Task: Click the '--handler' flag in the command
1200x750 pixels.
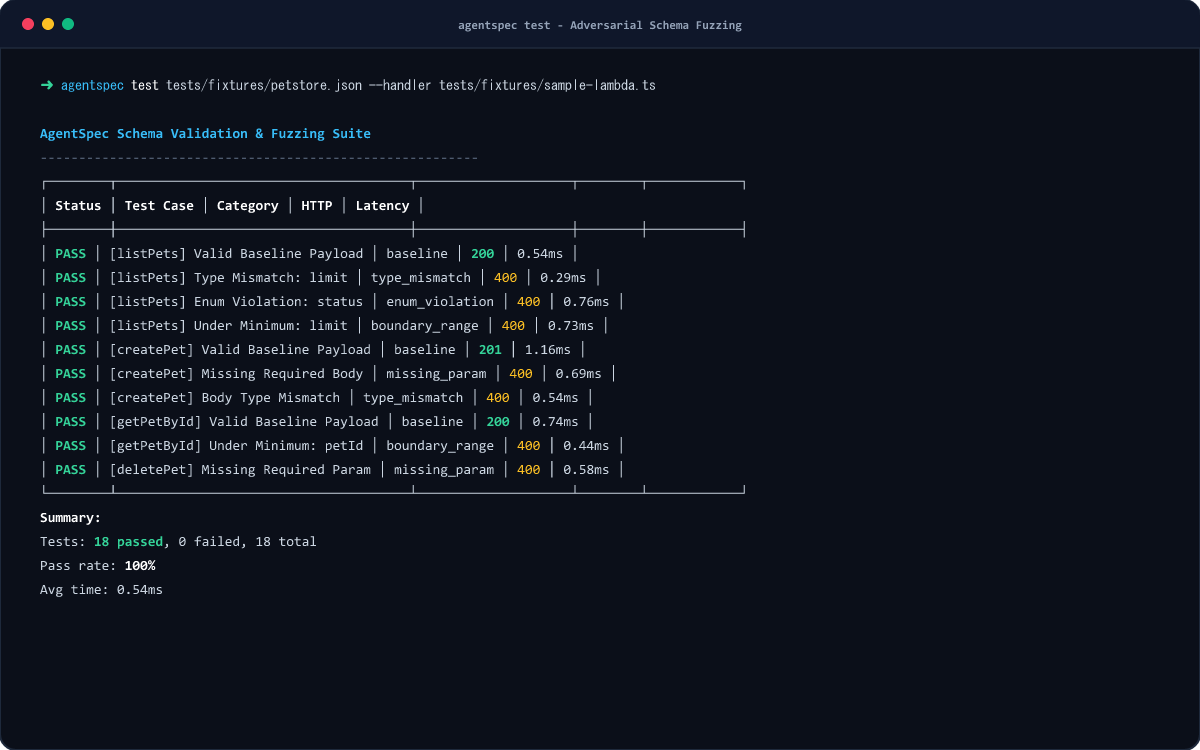Action: [401, 86]
